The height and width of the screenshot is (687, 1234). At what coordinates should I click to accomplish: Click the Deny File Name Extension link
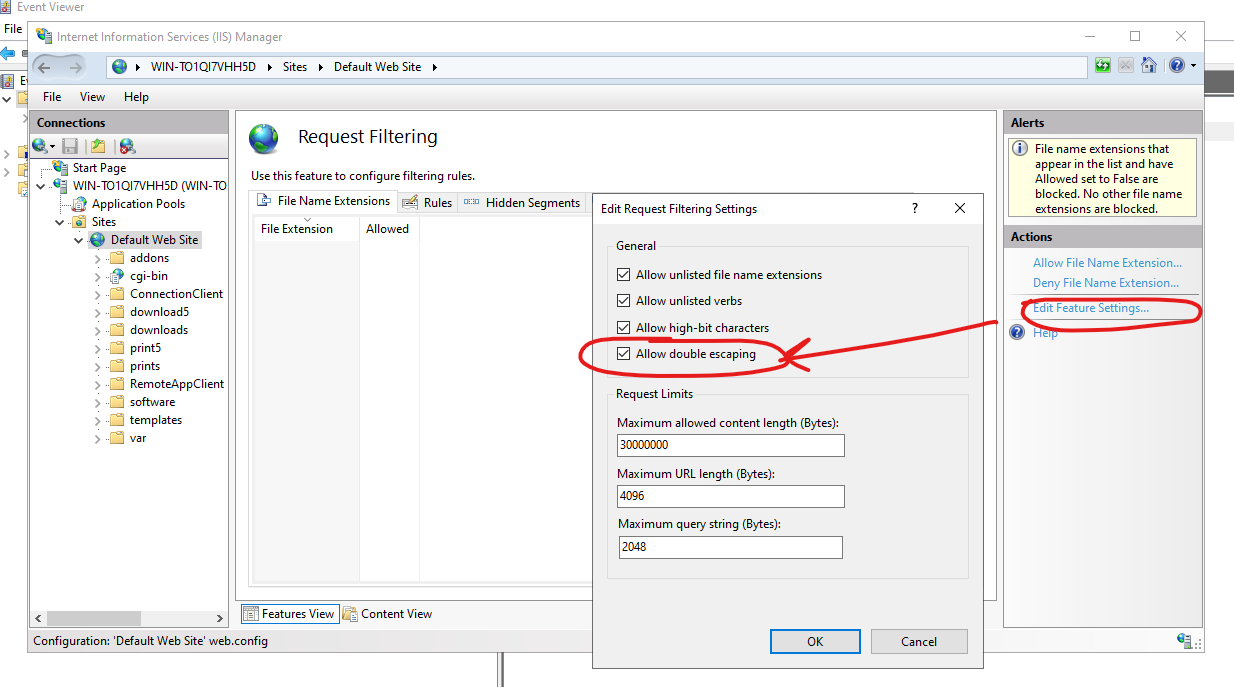tap(1106, 283)
